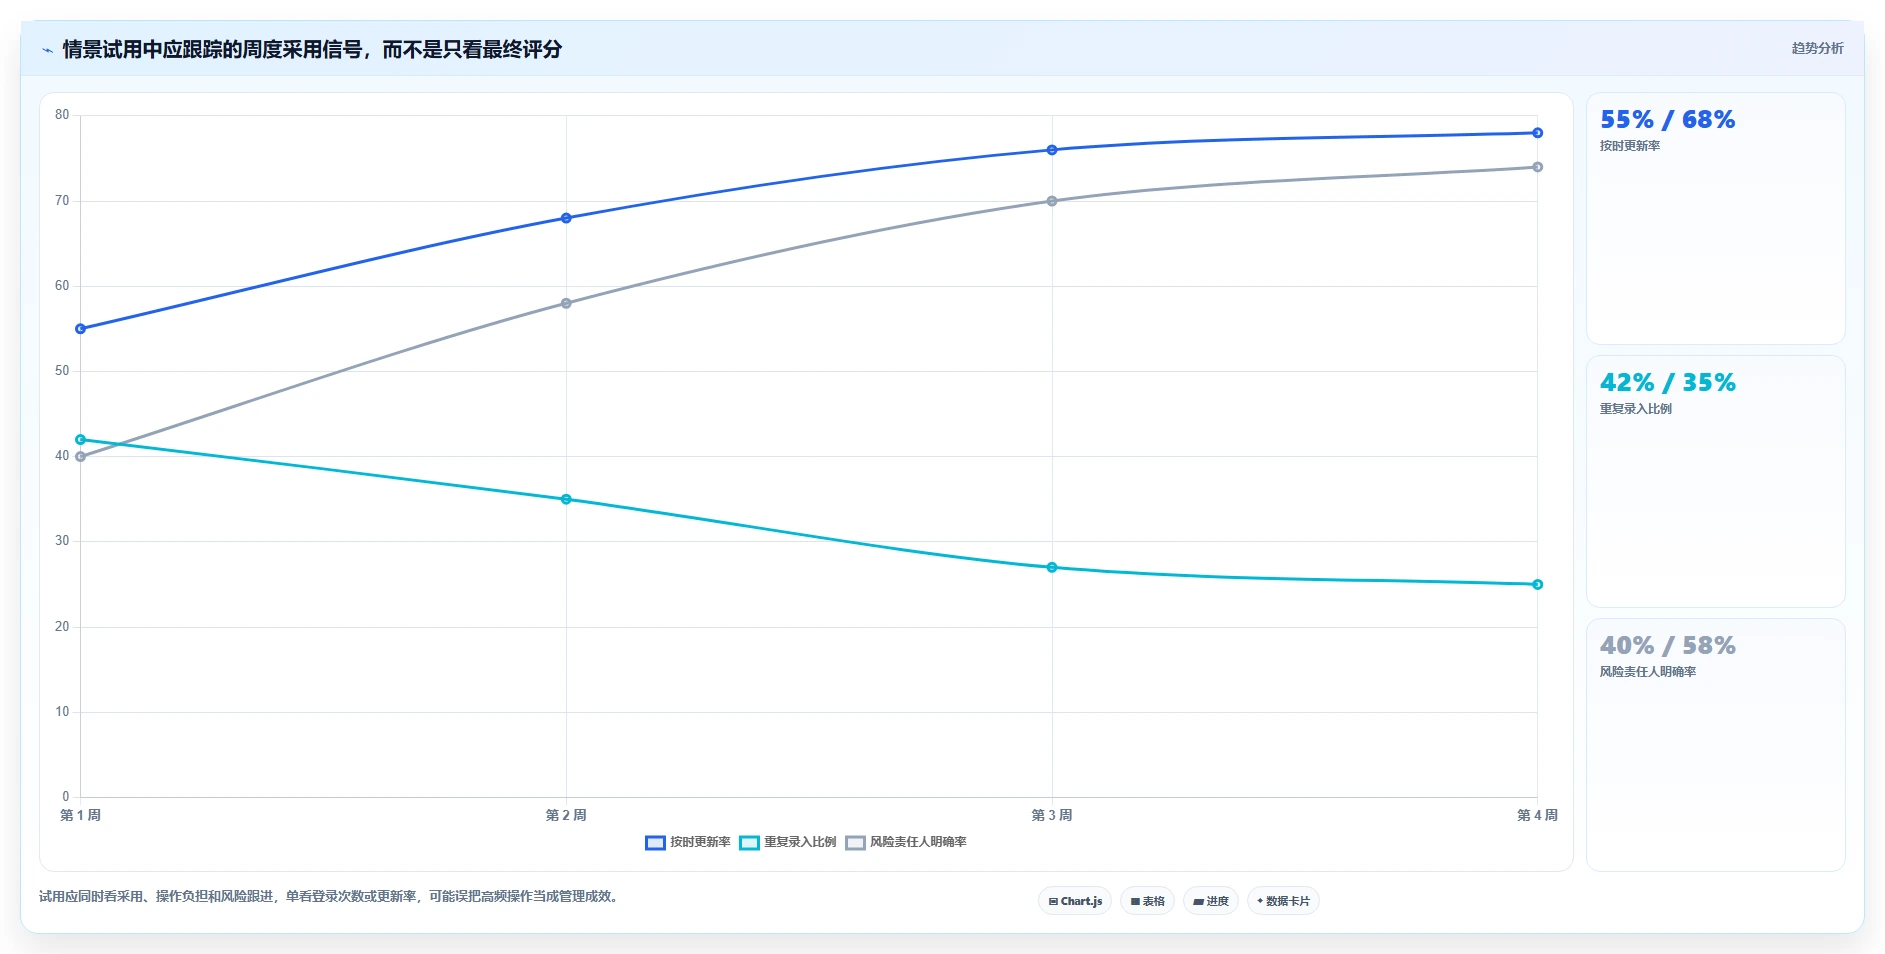Select the 按时更新率 point at 第 3 周

tap(1052, 150)
